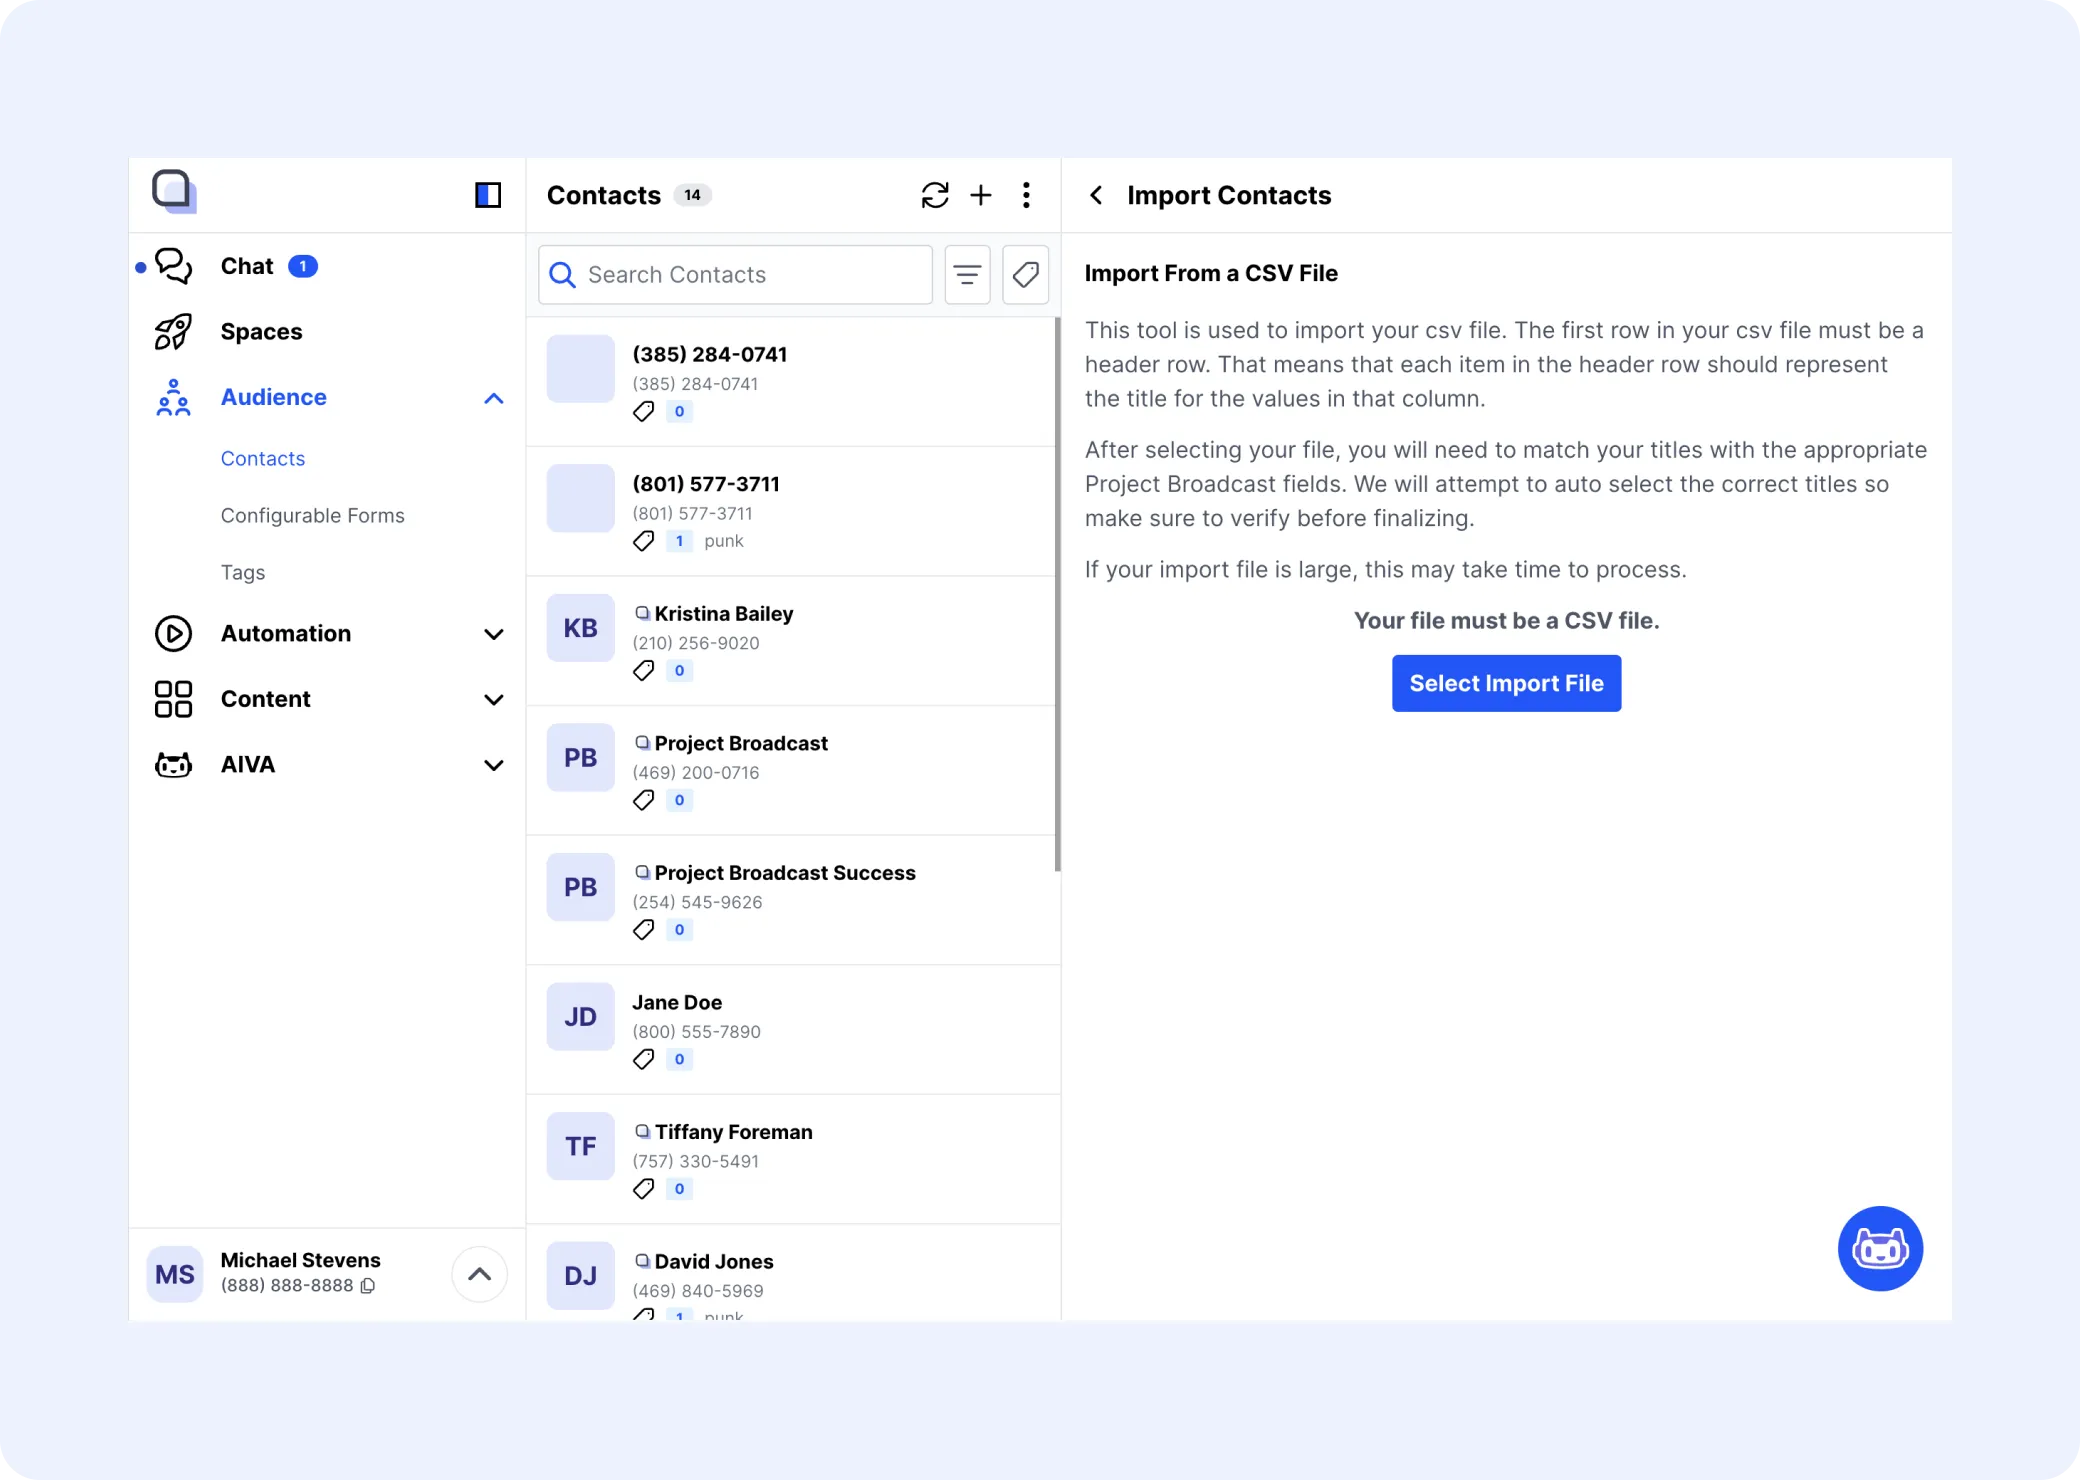Click the contacts list scrollbar
Viewport: 2080px width, 1480px height.
[1057, 594]
